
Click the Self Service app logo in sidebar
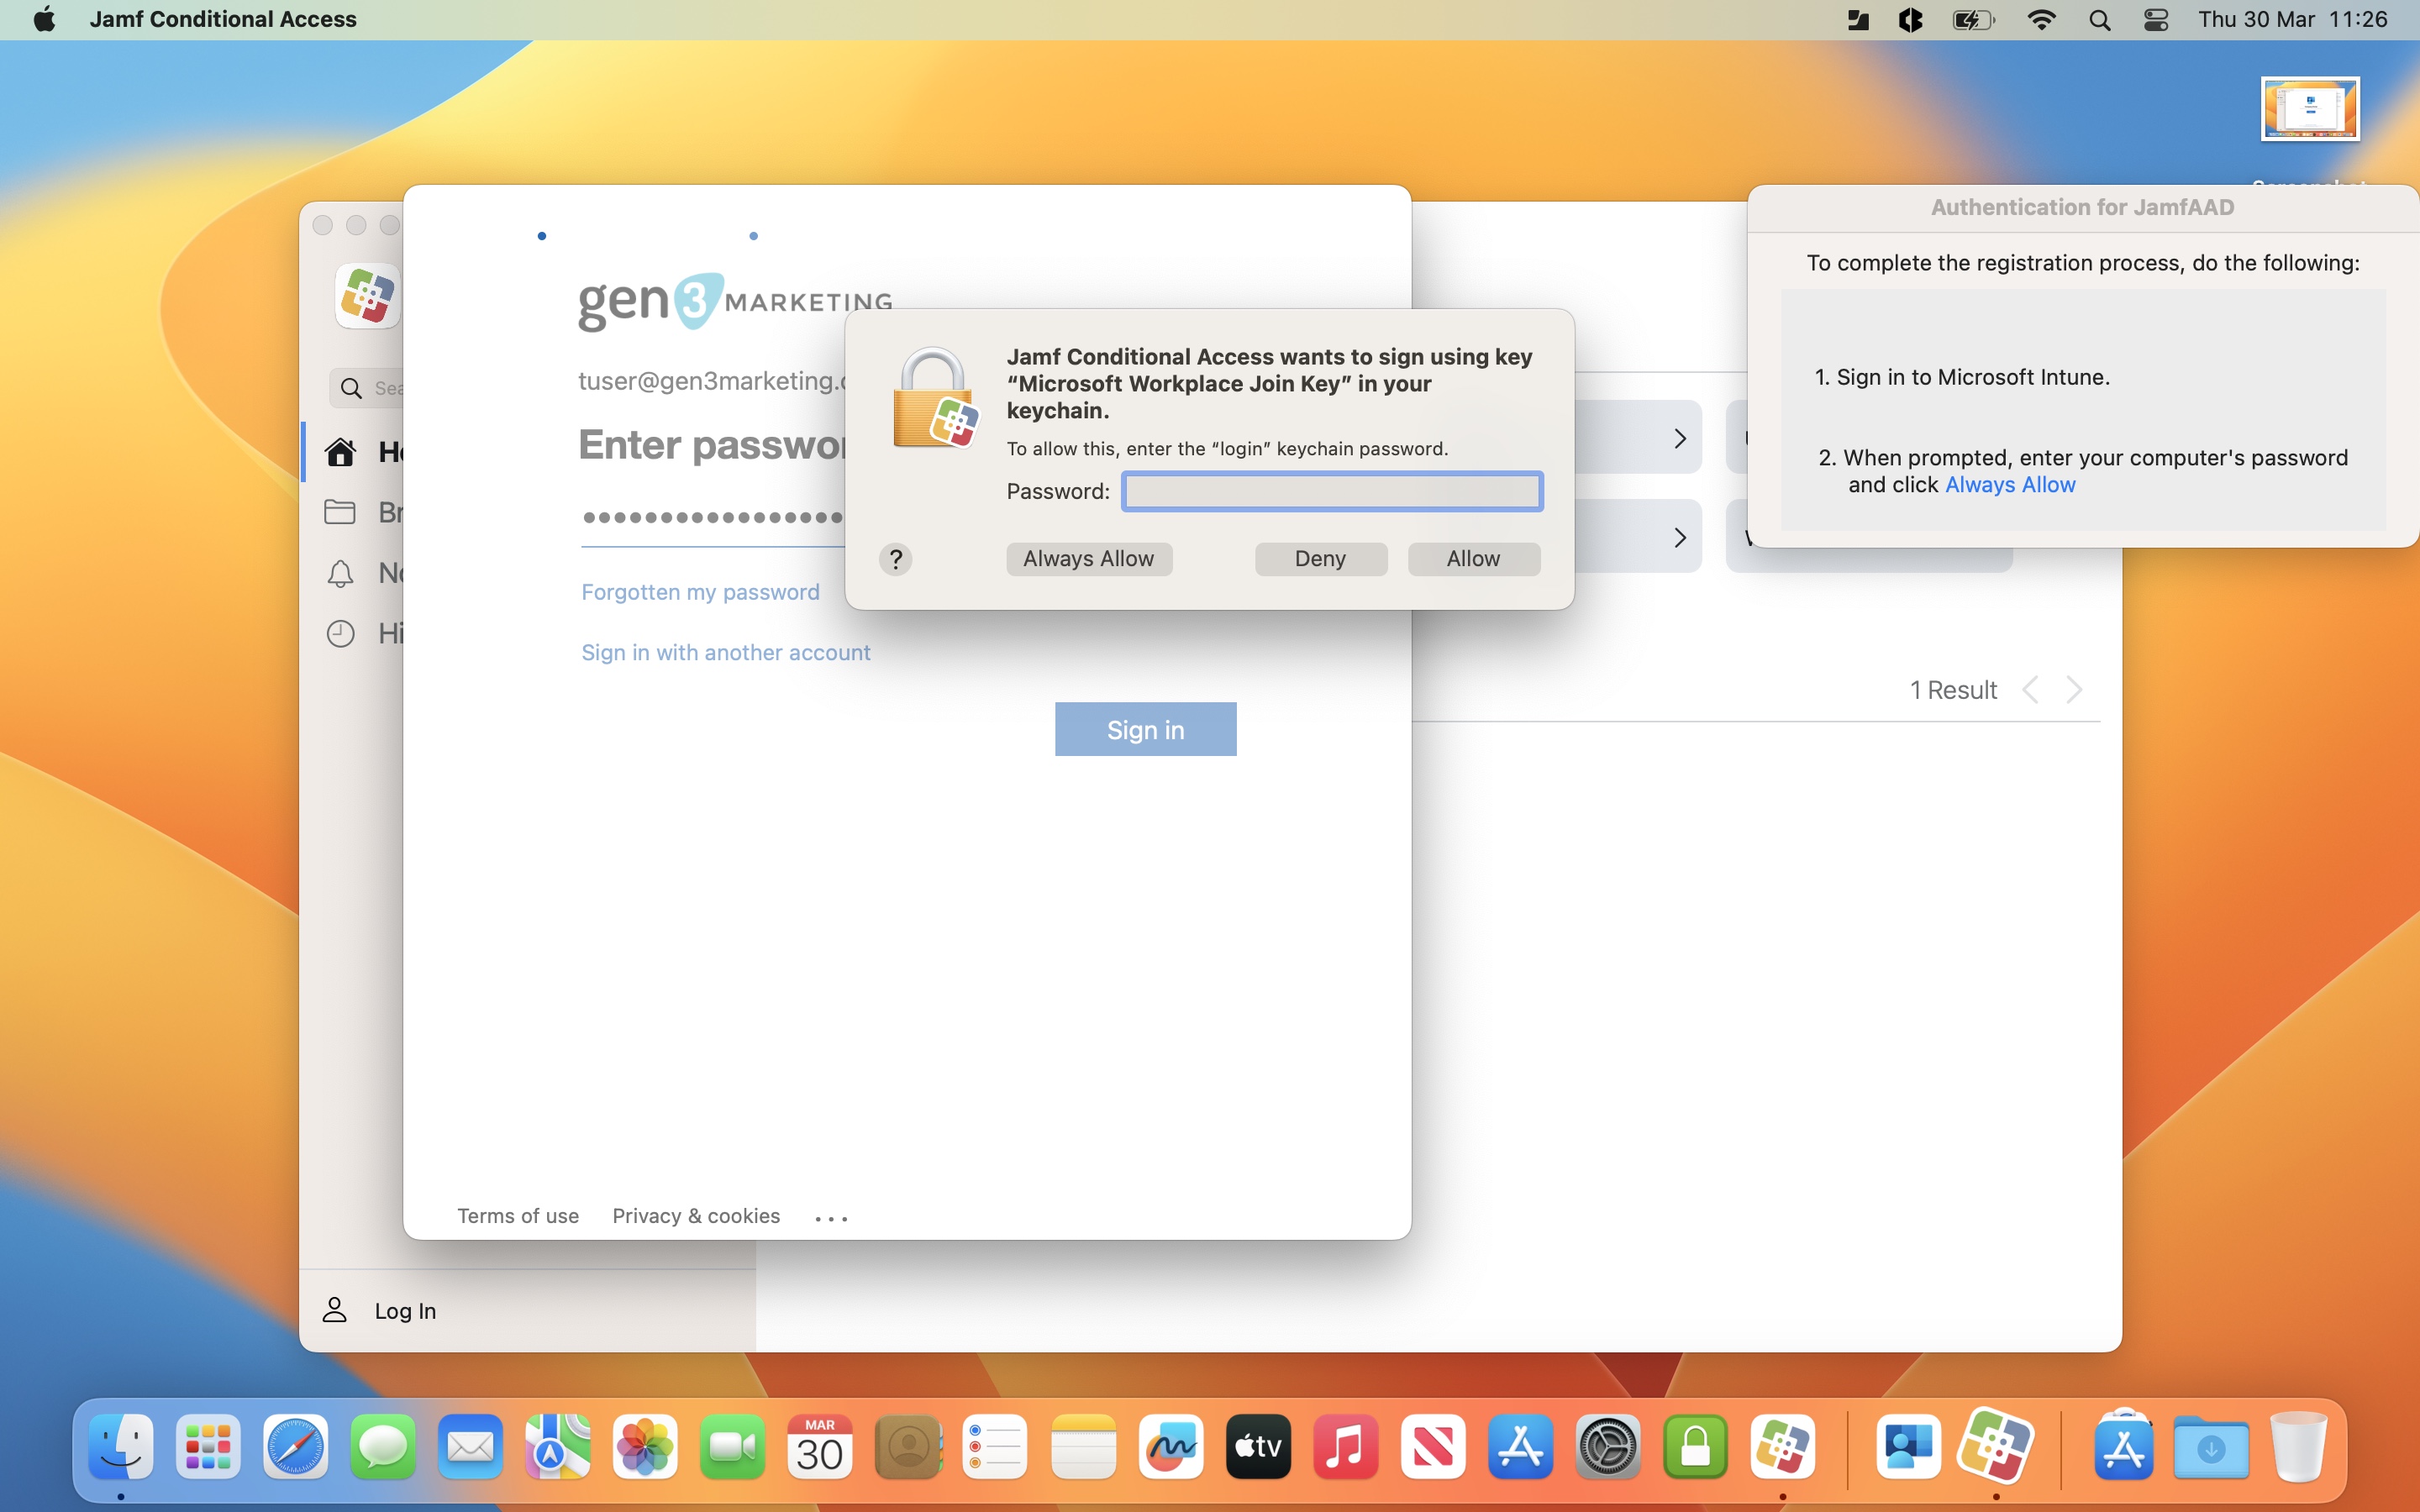coord(367,296)
